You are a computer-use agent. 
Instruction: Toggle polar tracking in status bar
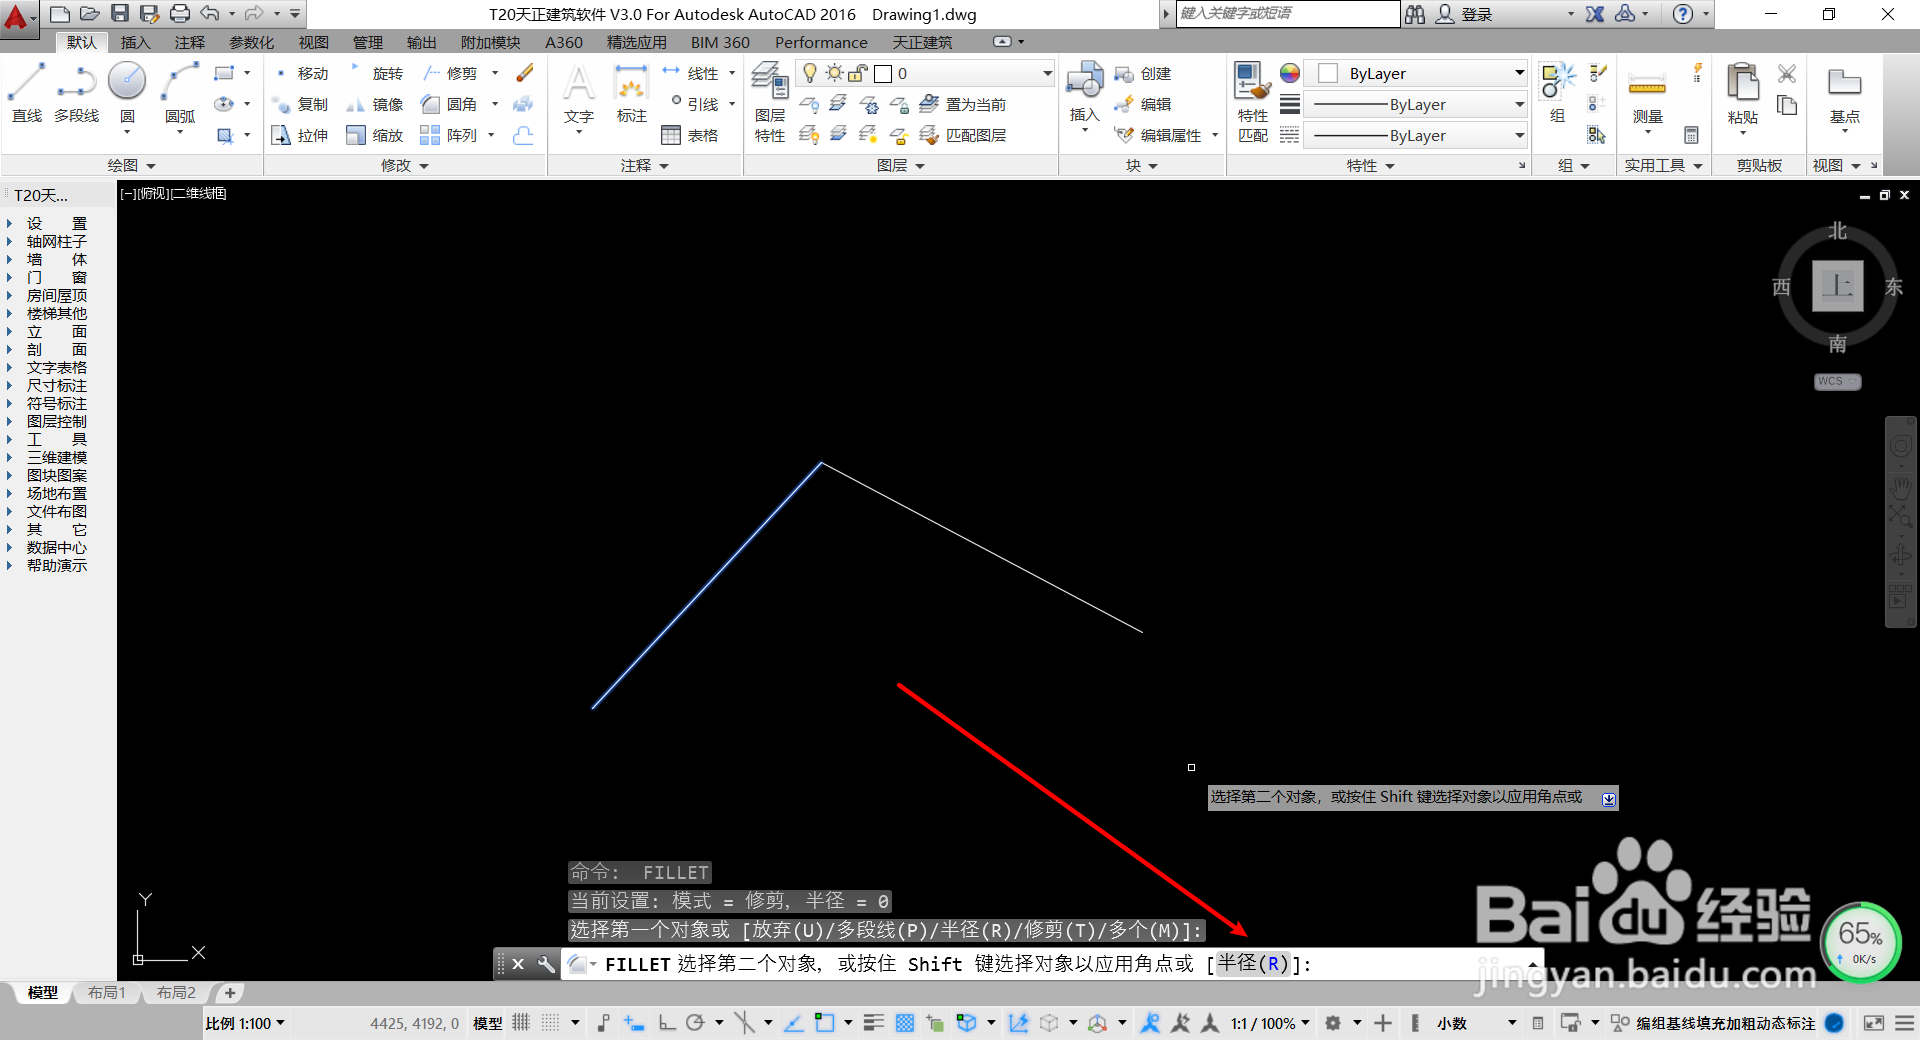coord(695,1023)
